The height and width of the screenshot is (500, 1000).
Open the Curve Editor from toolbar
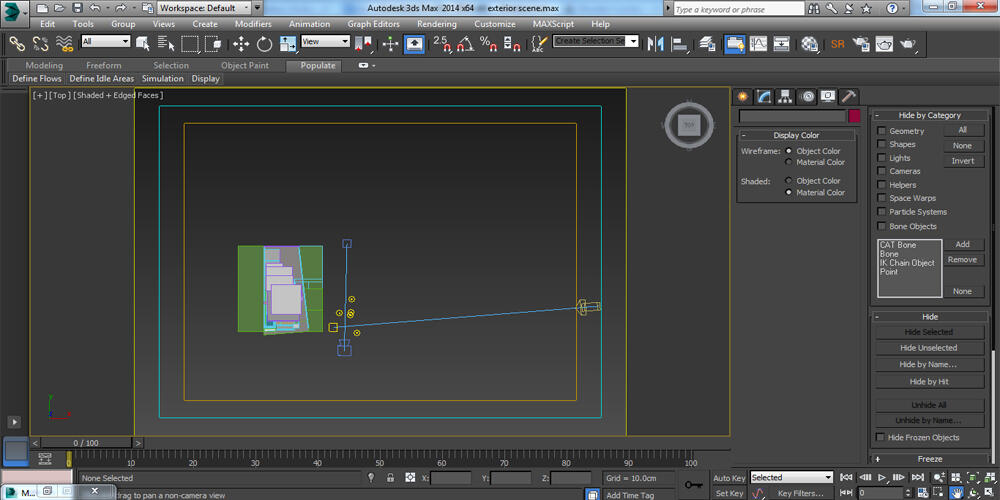click(x=759, y=44)
